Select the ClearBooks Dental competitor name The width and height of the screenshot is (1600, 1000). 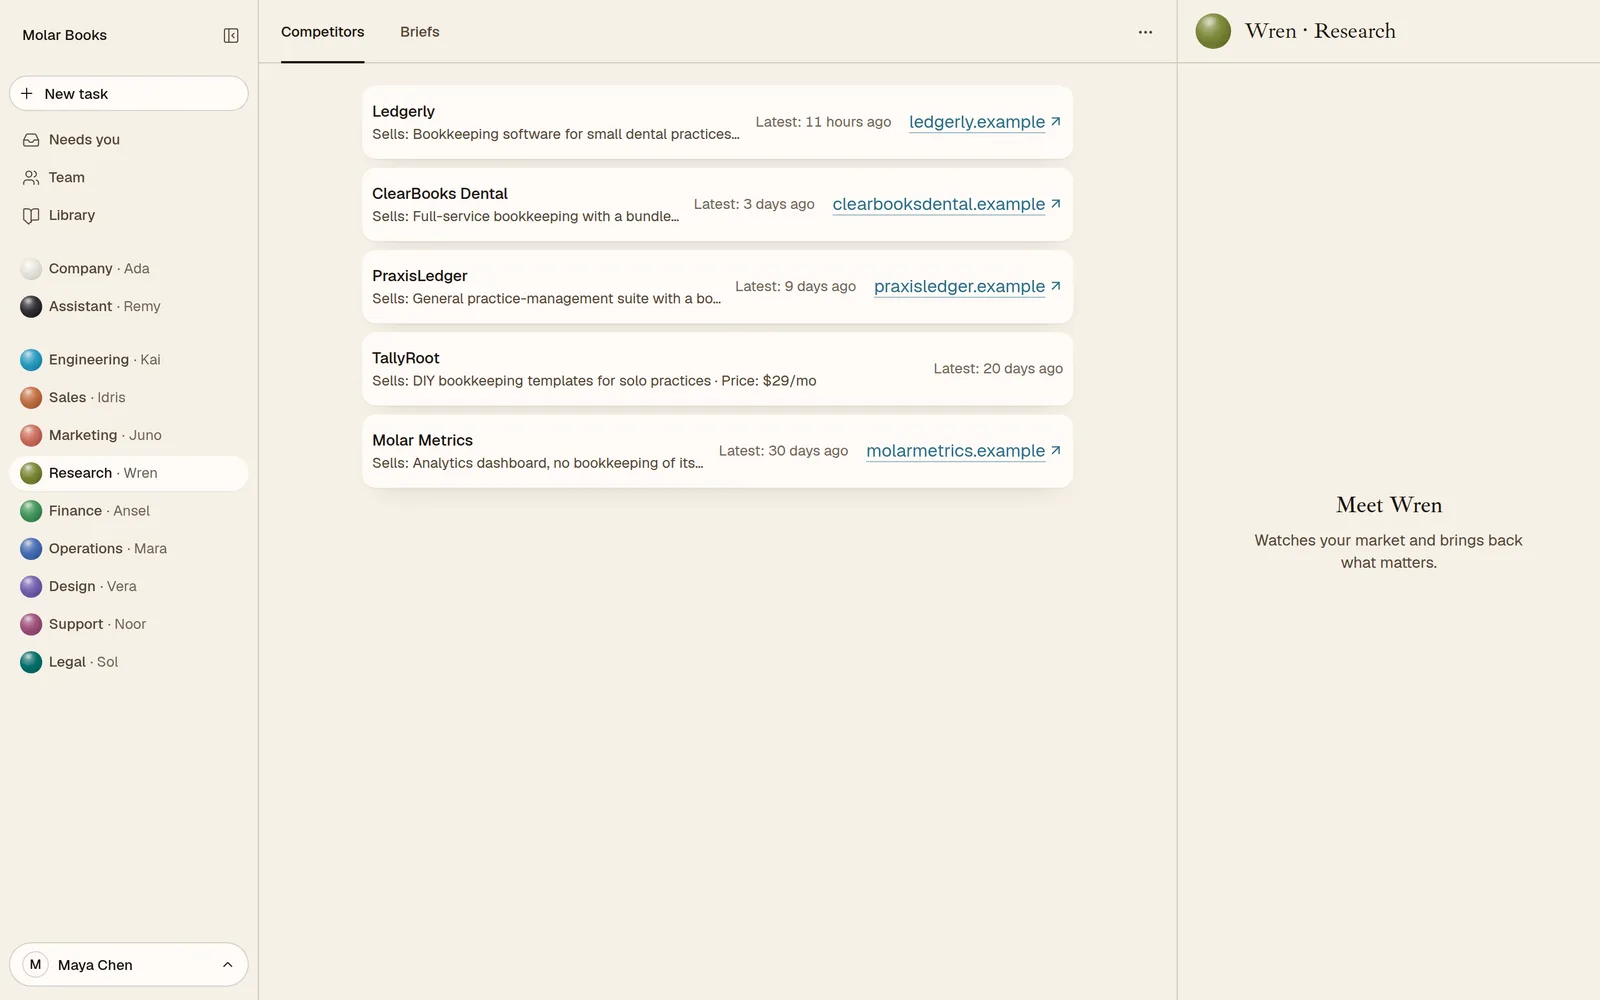440,194
